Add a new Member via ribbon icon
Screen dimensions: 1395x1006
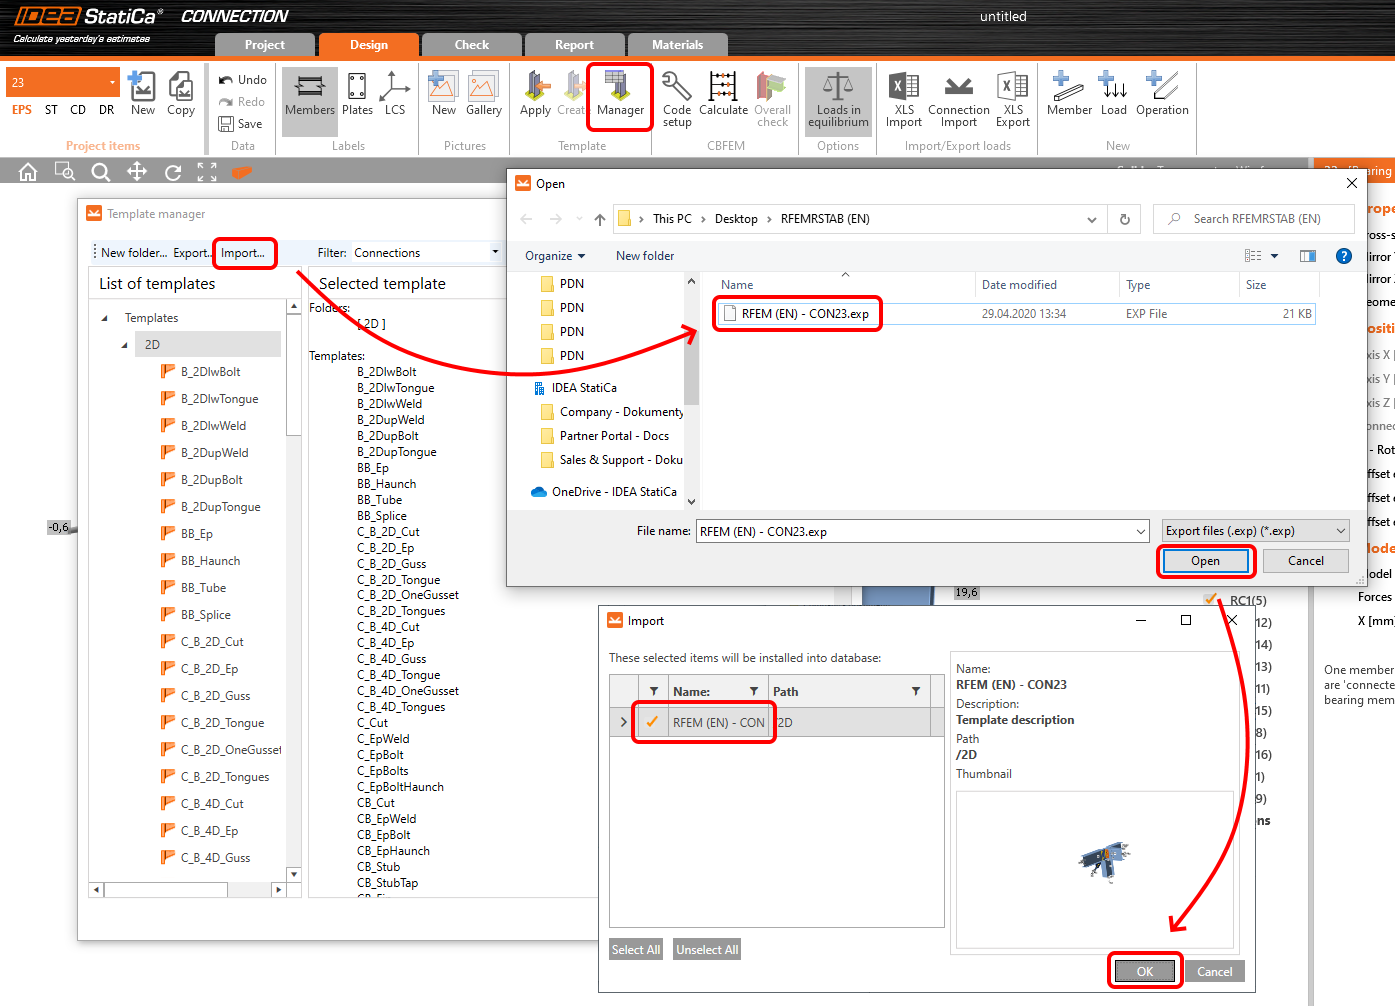[x=1068, y=94]
